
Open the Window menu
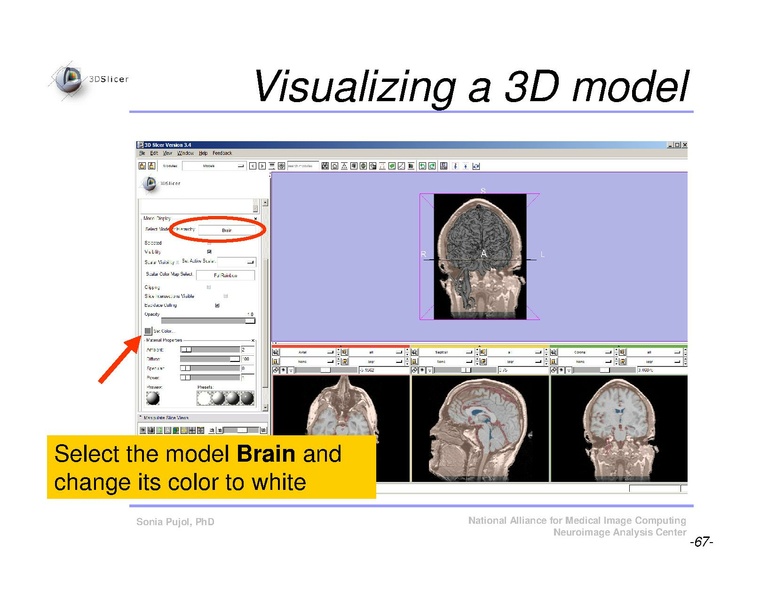point(186,153)
